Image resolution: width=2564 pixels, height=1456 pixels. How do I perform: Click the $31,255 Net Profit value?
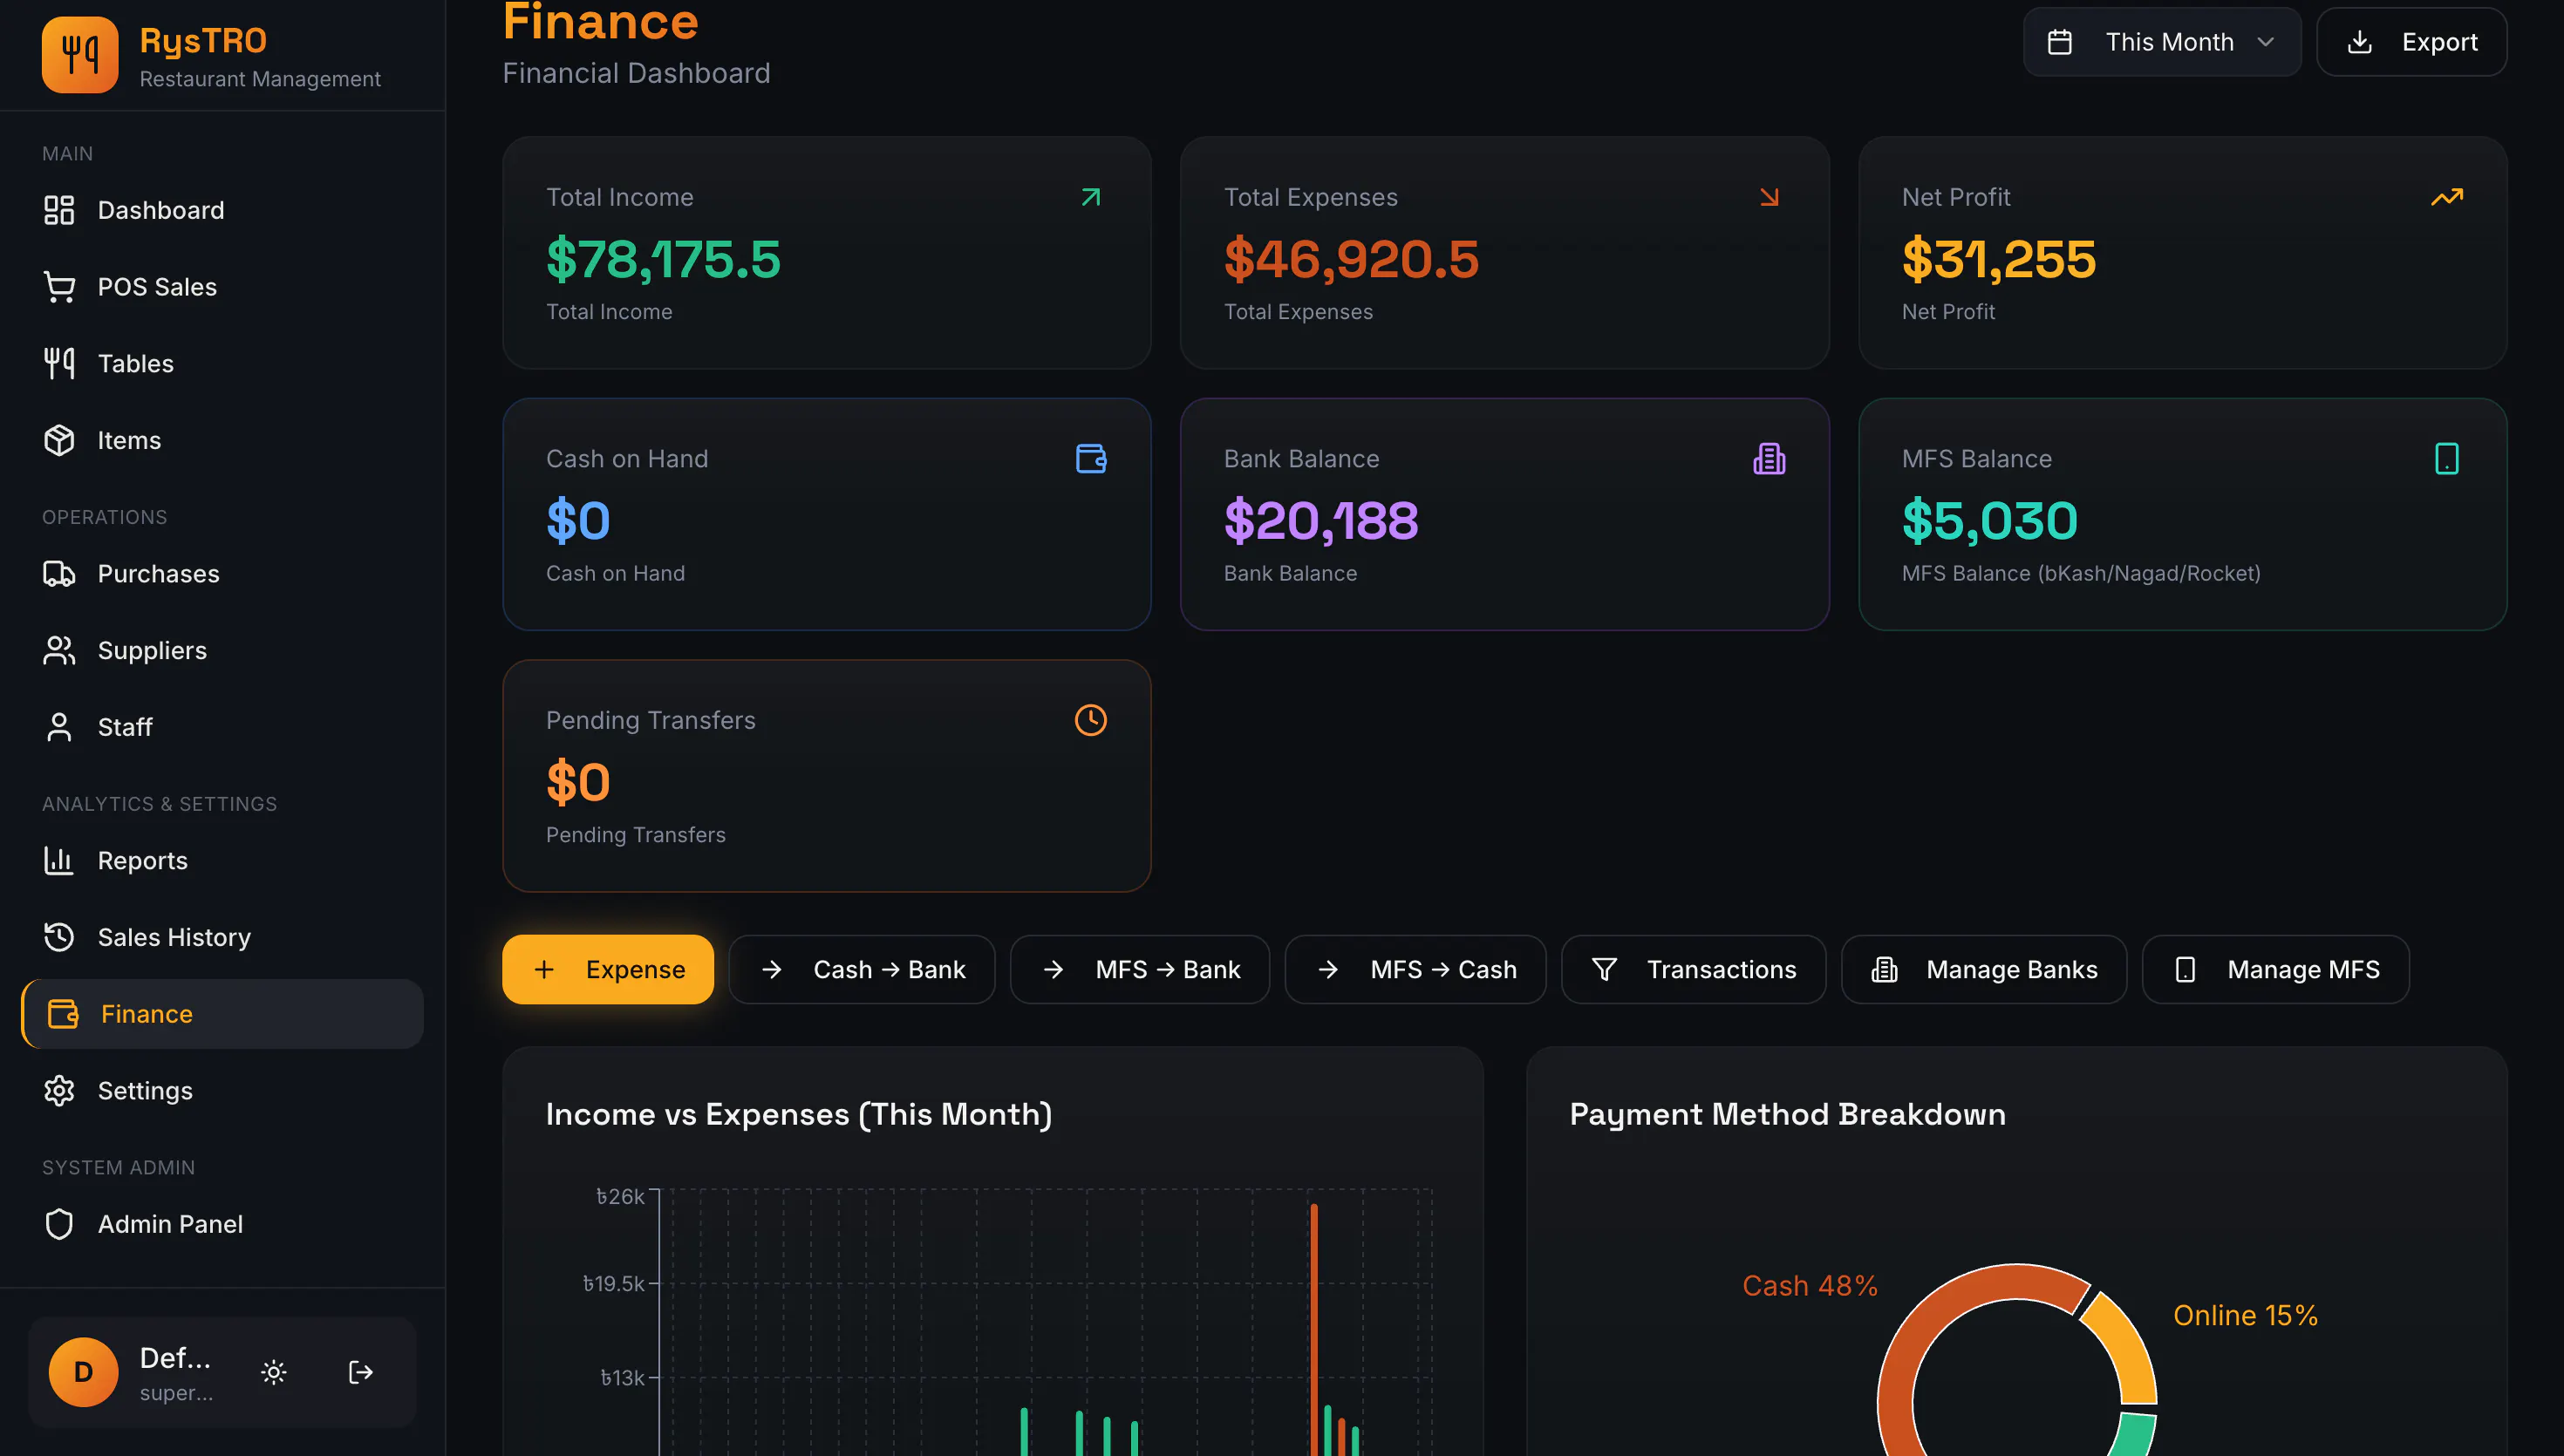click(x=1998, y=259)
